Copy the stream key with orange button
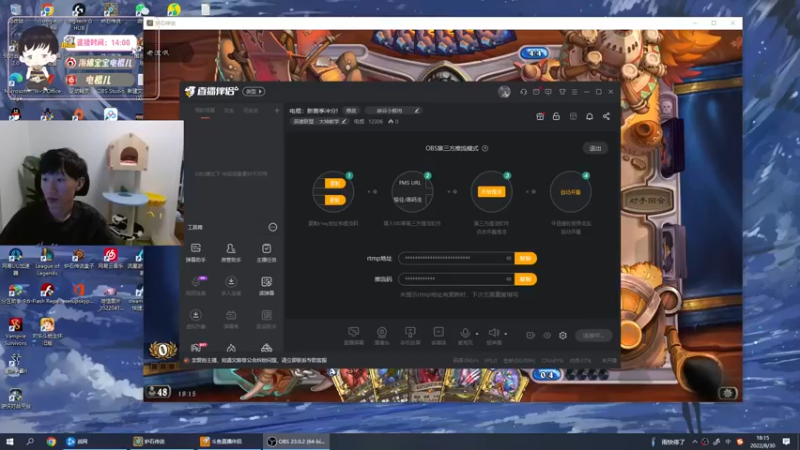 pyautogui.click(x=526, y=279)
